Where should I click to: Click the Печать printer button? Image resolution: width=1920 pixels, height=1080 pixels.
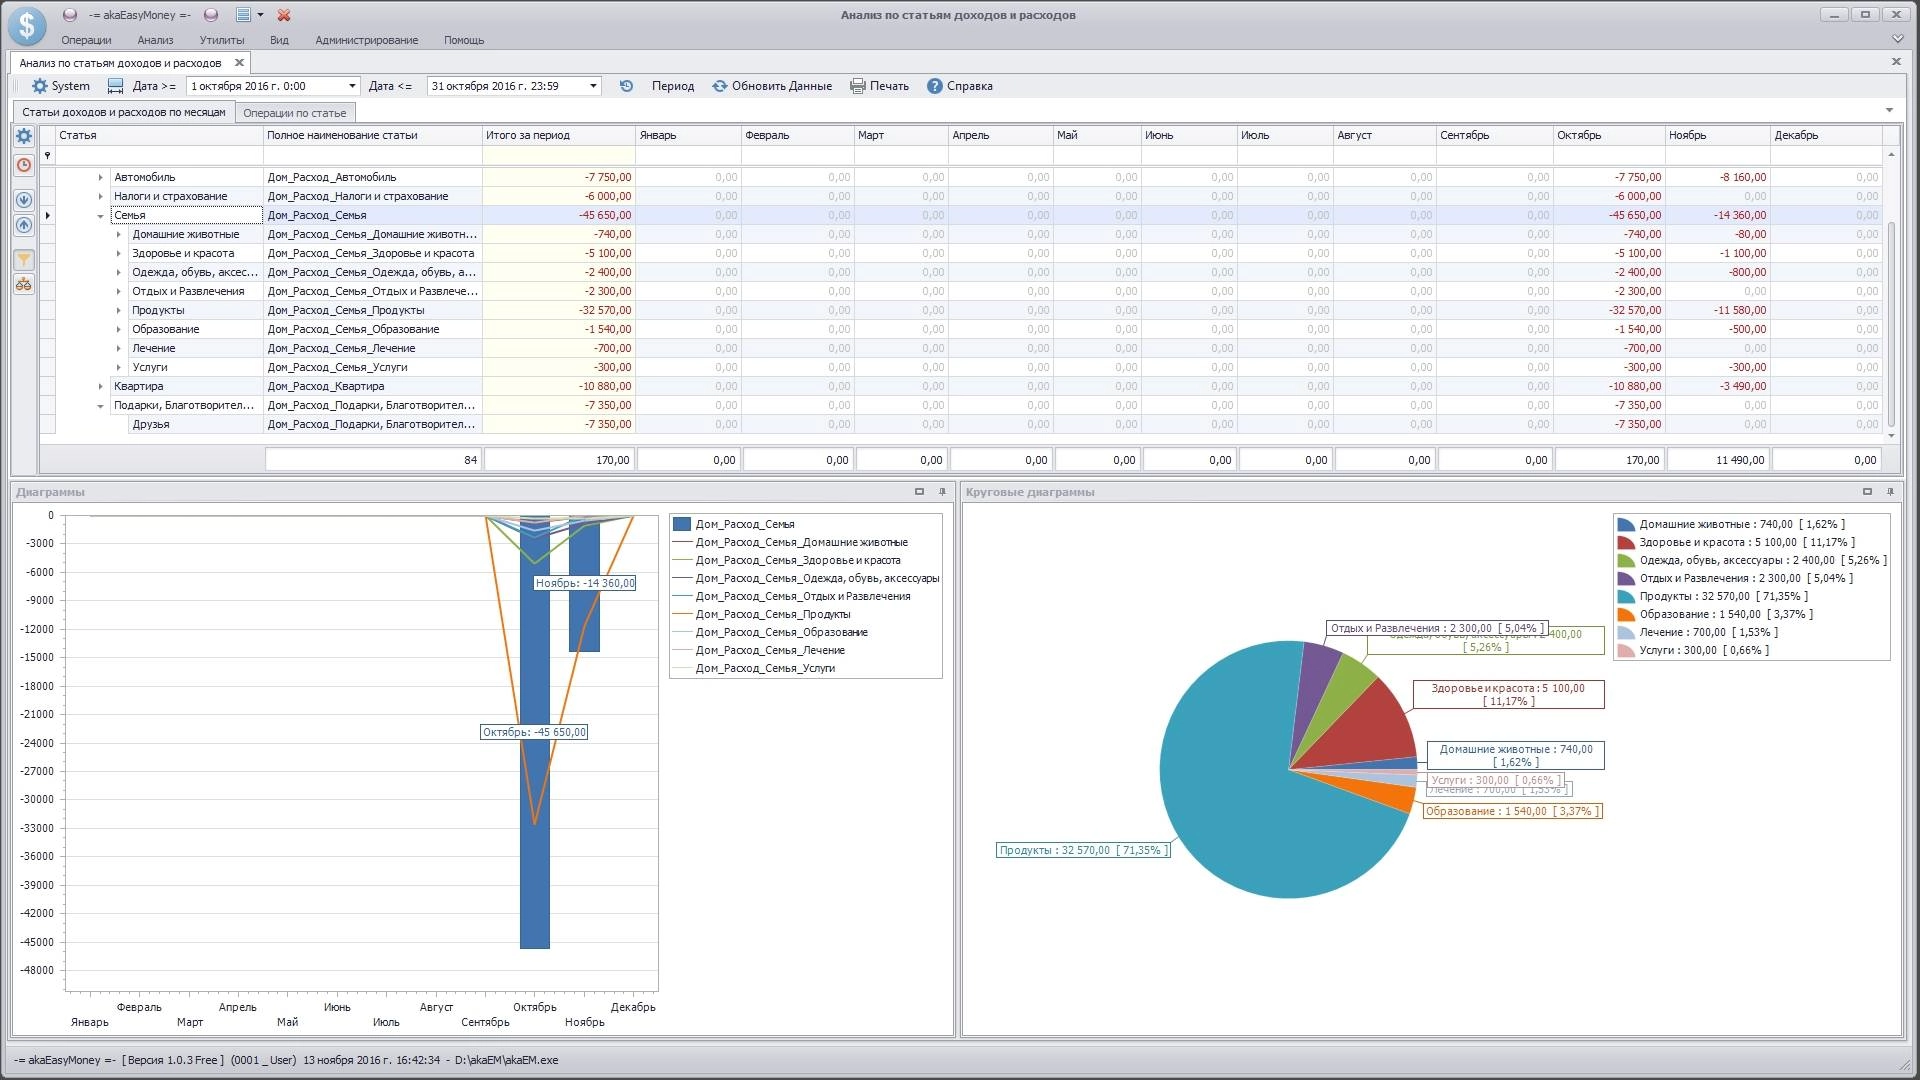(880, 86)
